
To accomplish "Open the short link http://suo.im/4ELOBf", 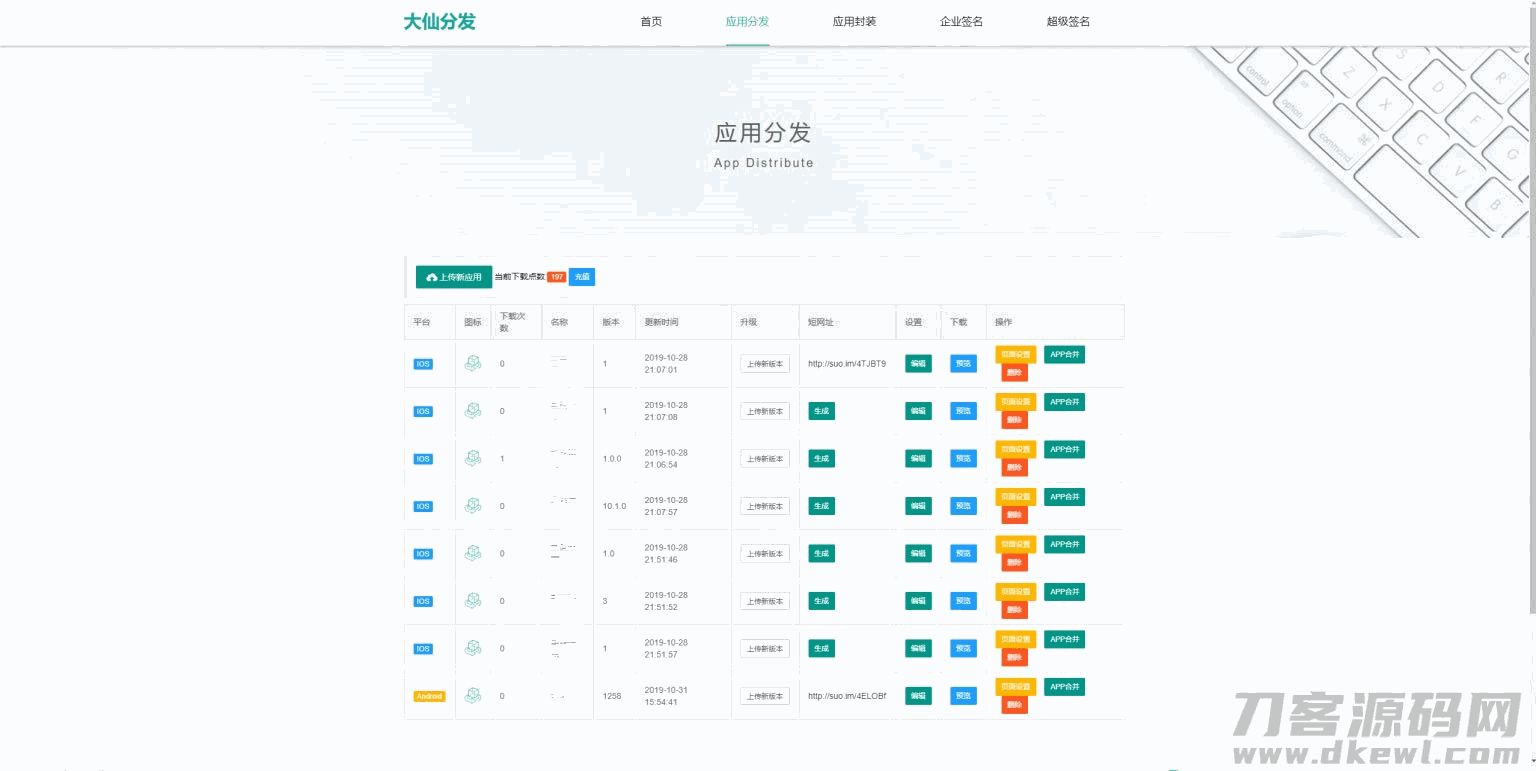I will tap(846, 696).
